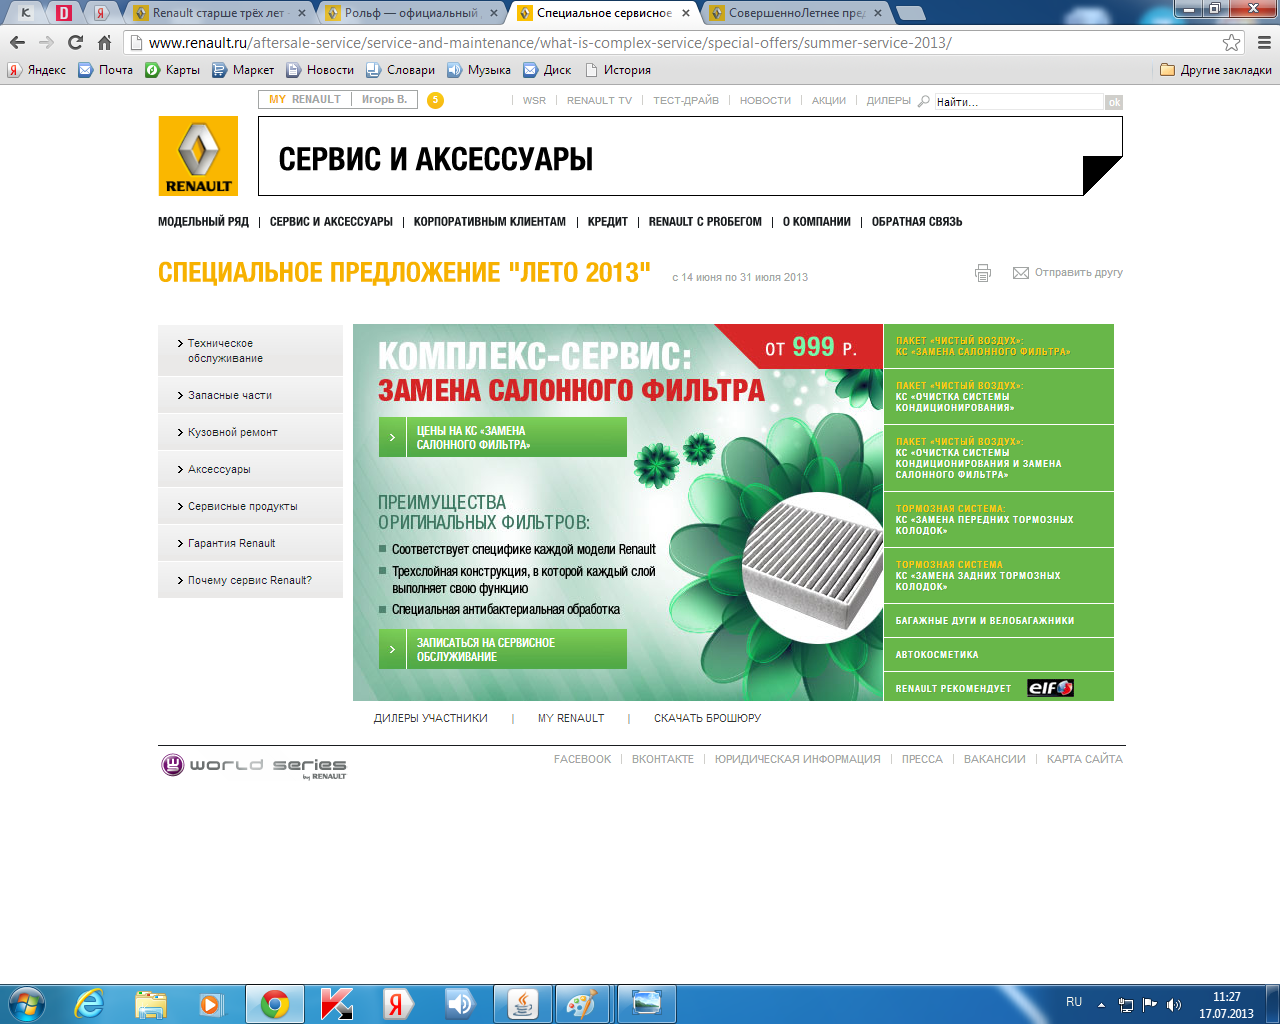Image resolution: width=1280 pixels, height=1024 pixels.
Task: Click the ЦЕНЫ НА КС «ЗАМЕНА САЛОННОГО ФИЛЬТРА» button
Action: click(503, 437)
